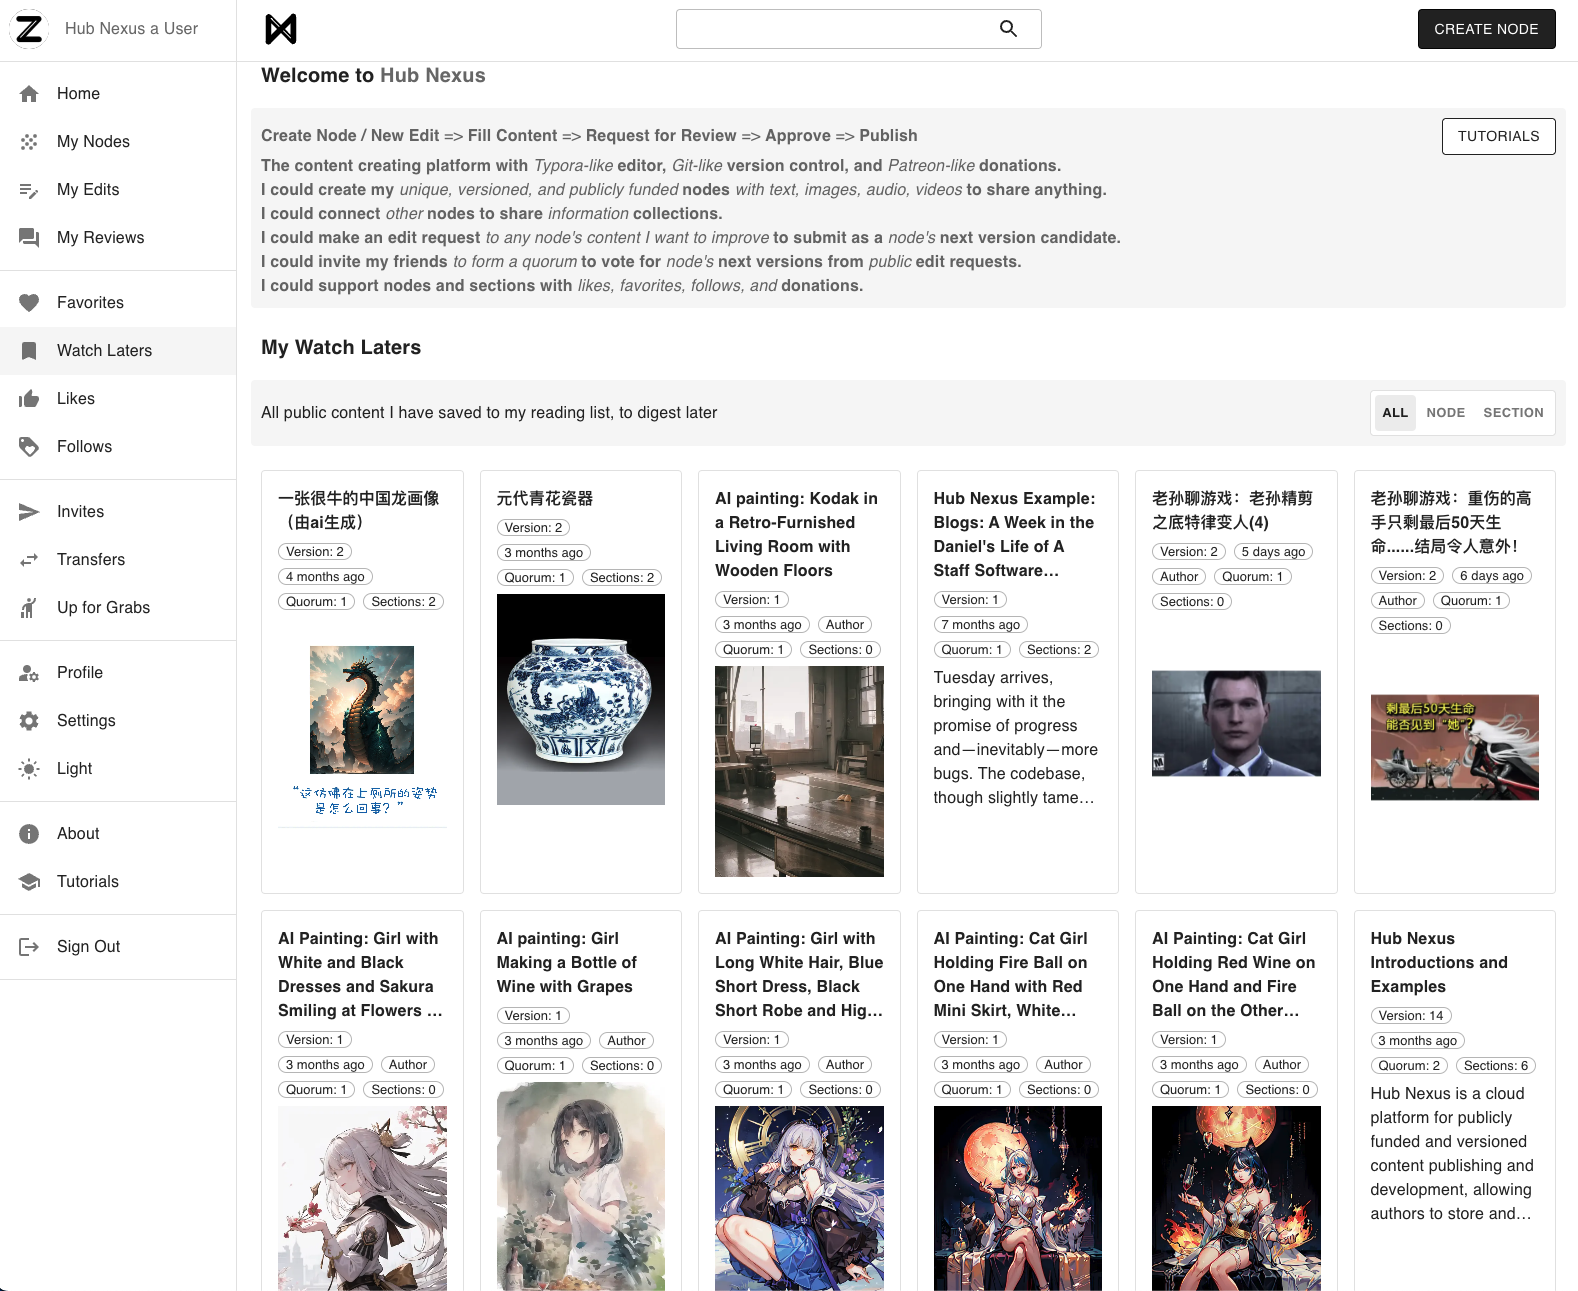
Task: Select the ALL filter tab
Action: [x=1395, y=413]
